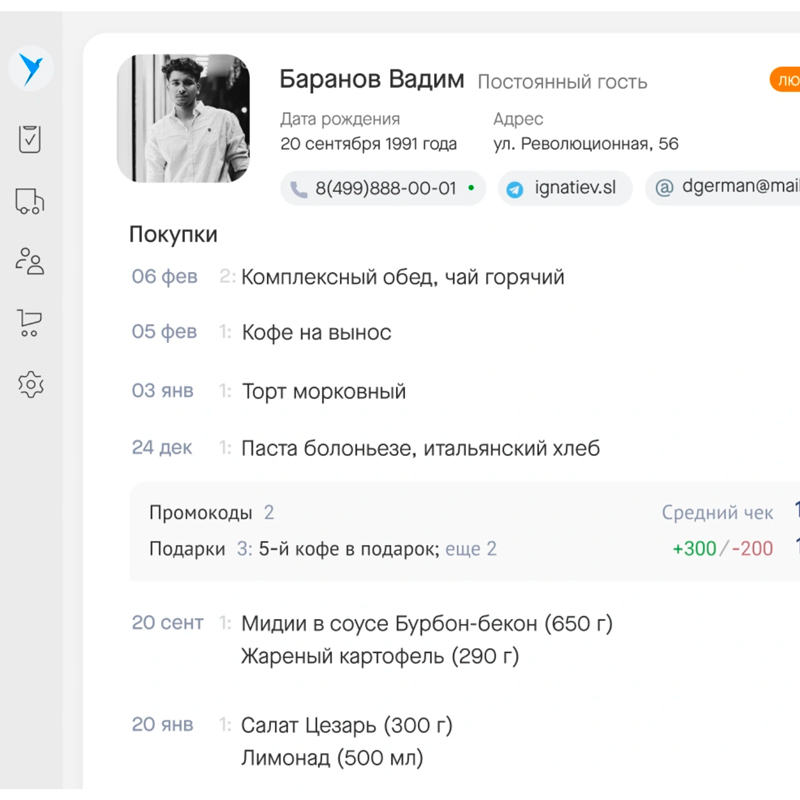Click the «Средний чек» label
Viewport: 800px width, 800px height.
717,512
